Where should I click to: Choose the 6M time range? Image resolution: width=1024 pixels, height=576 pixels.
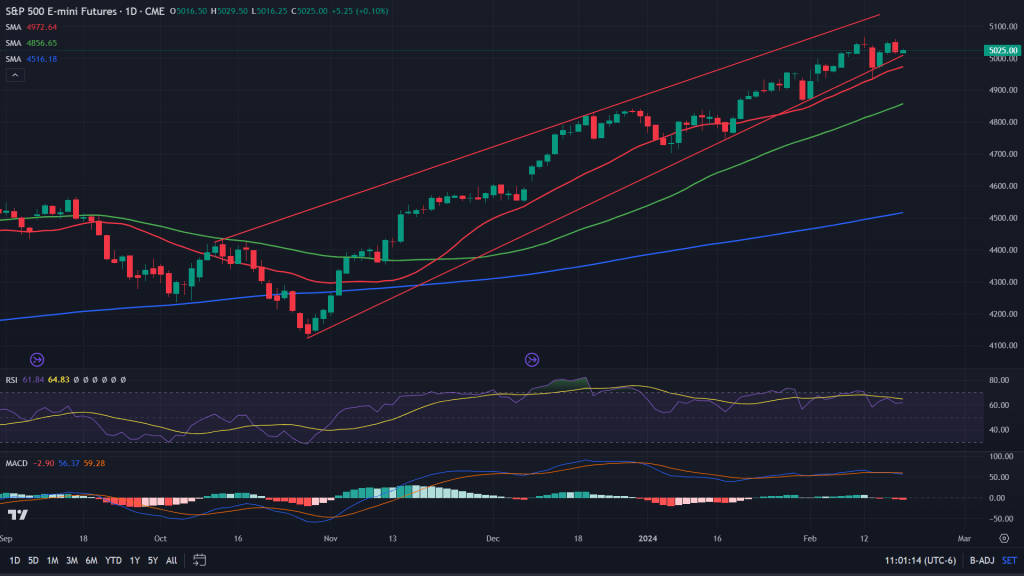coord(91,560)
